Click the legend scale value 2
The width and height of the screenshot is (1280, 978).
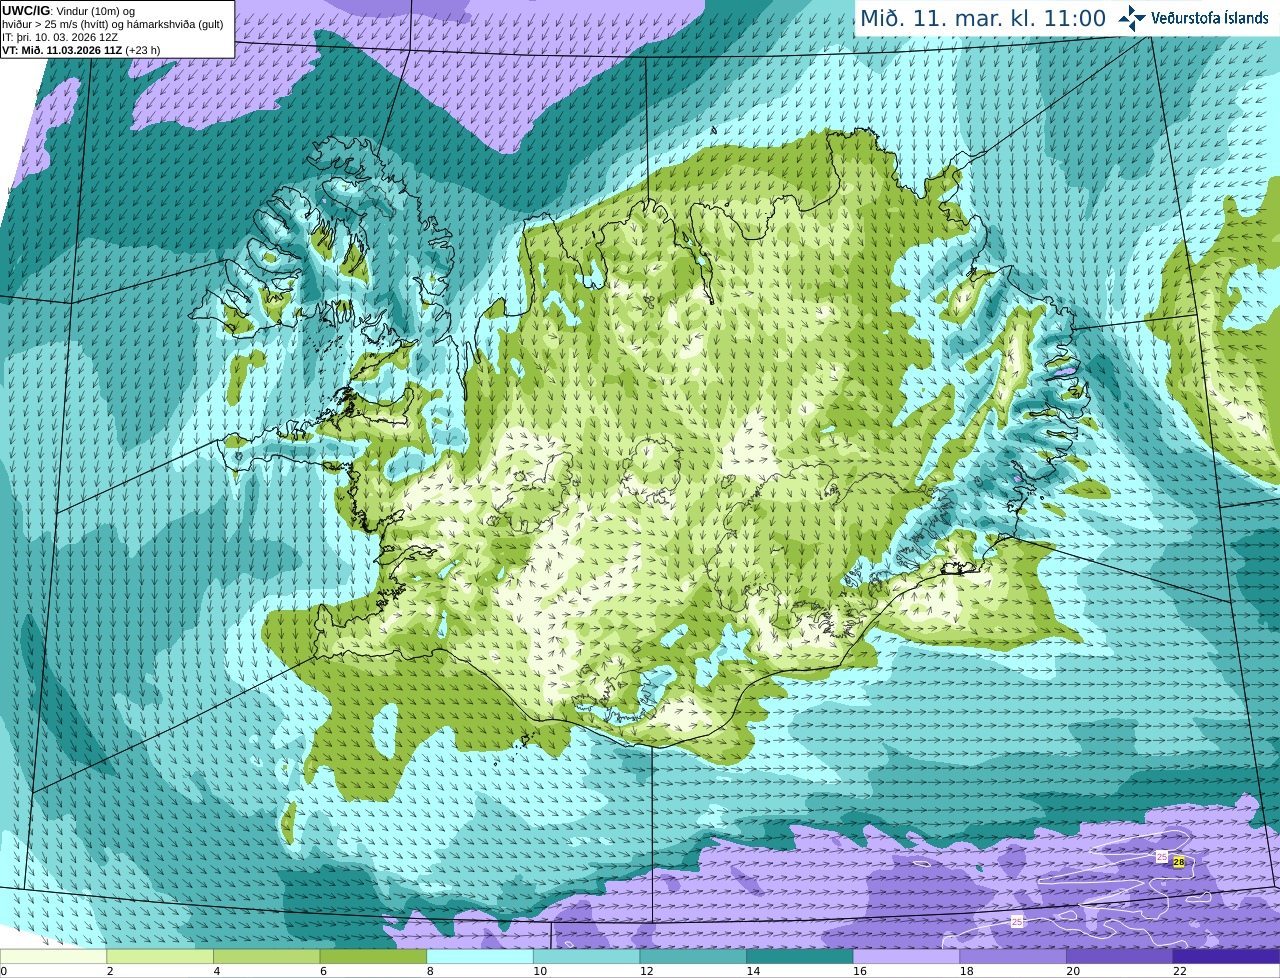click(x=110, y=971)
